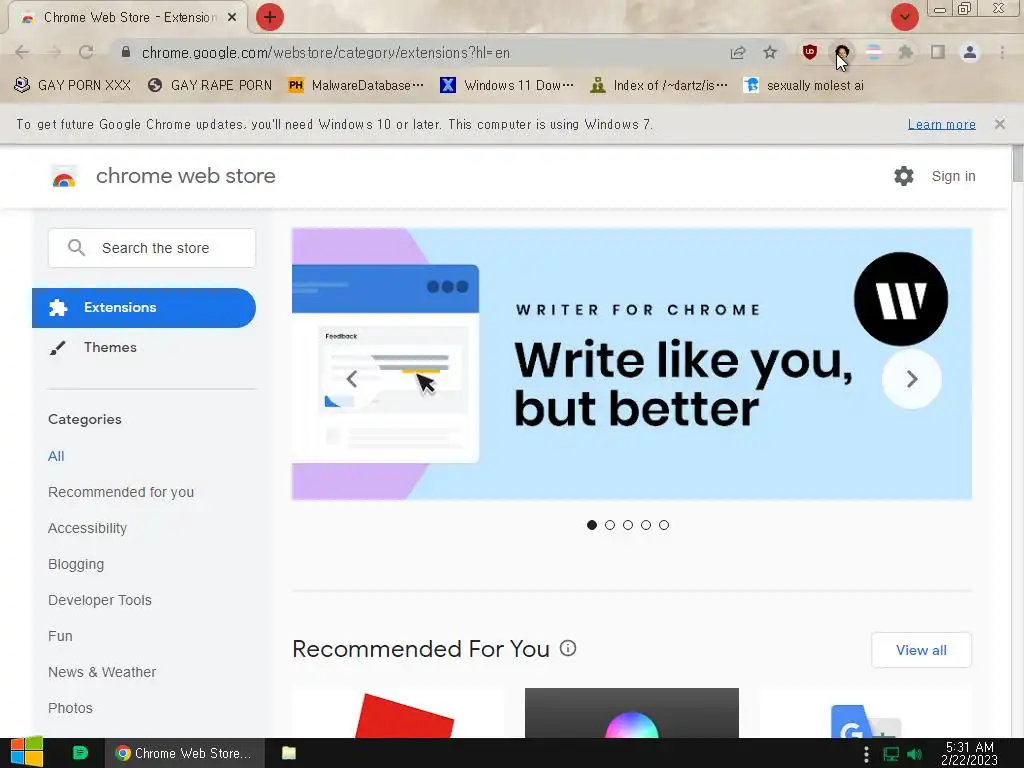Open the MalwareDatabase bookmark
Image resolution: width=1024 pixels, height=768 pixels.
pyautogui.click(x=357, y=86)
